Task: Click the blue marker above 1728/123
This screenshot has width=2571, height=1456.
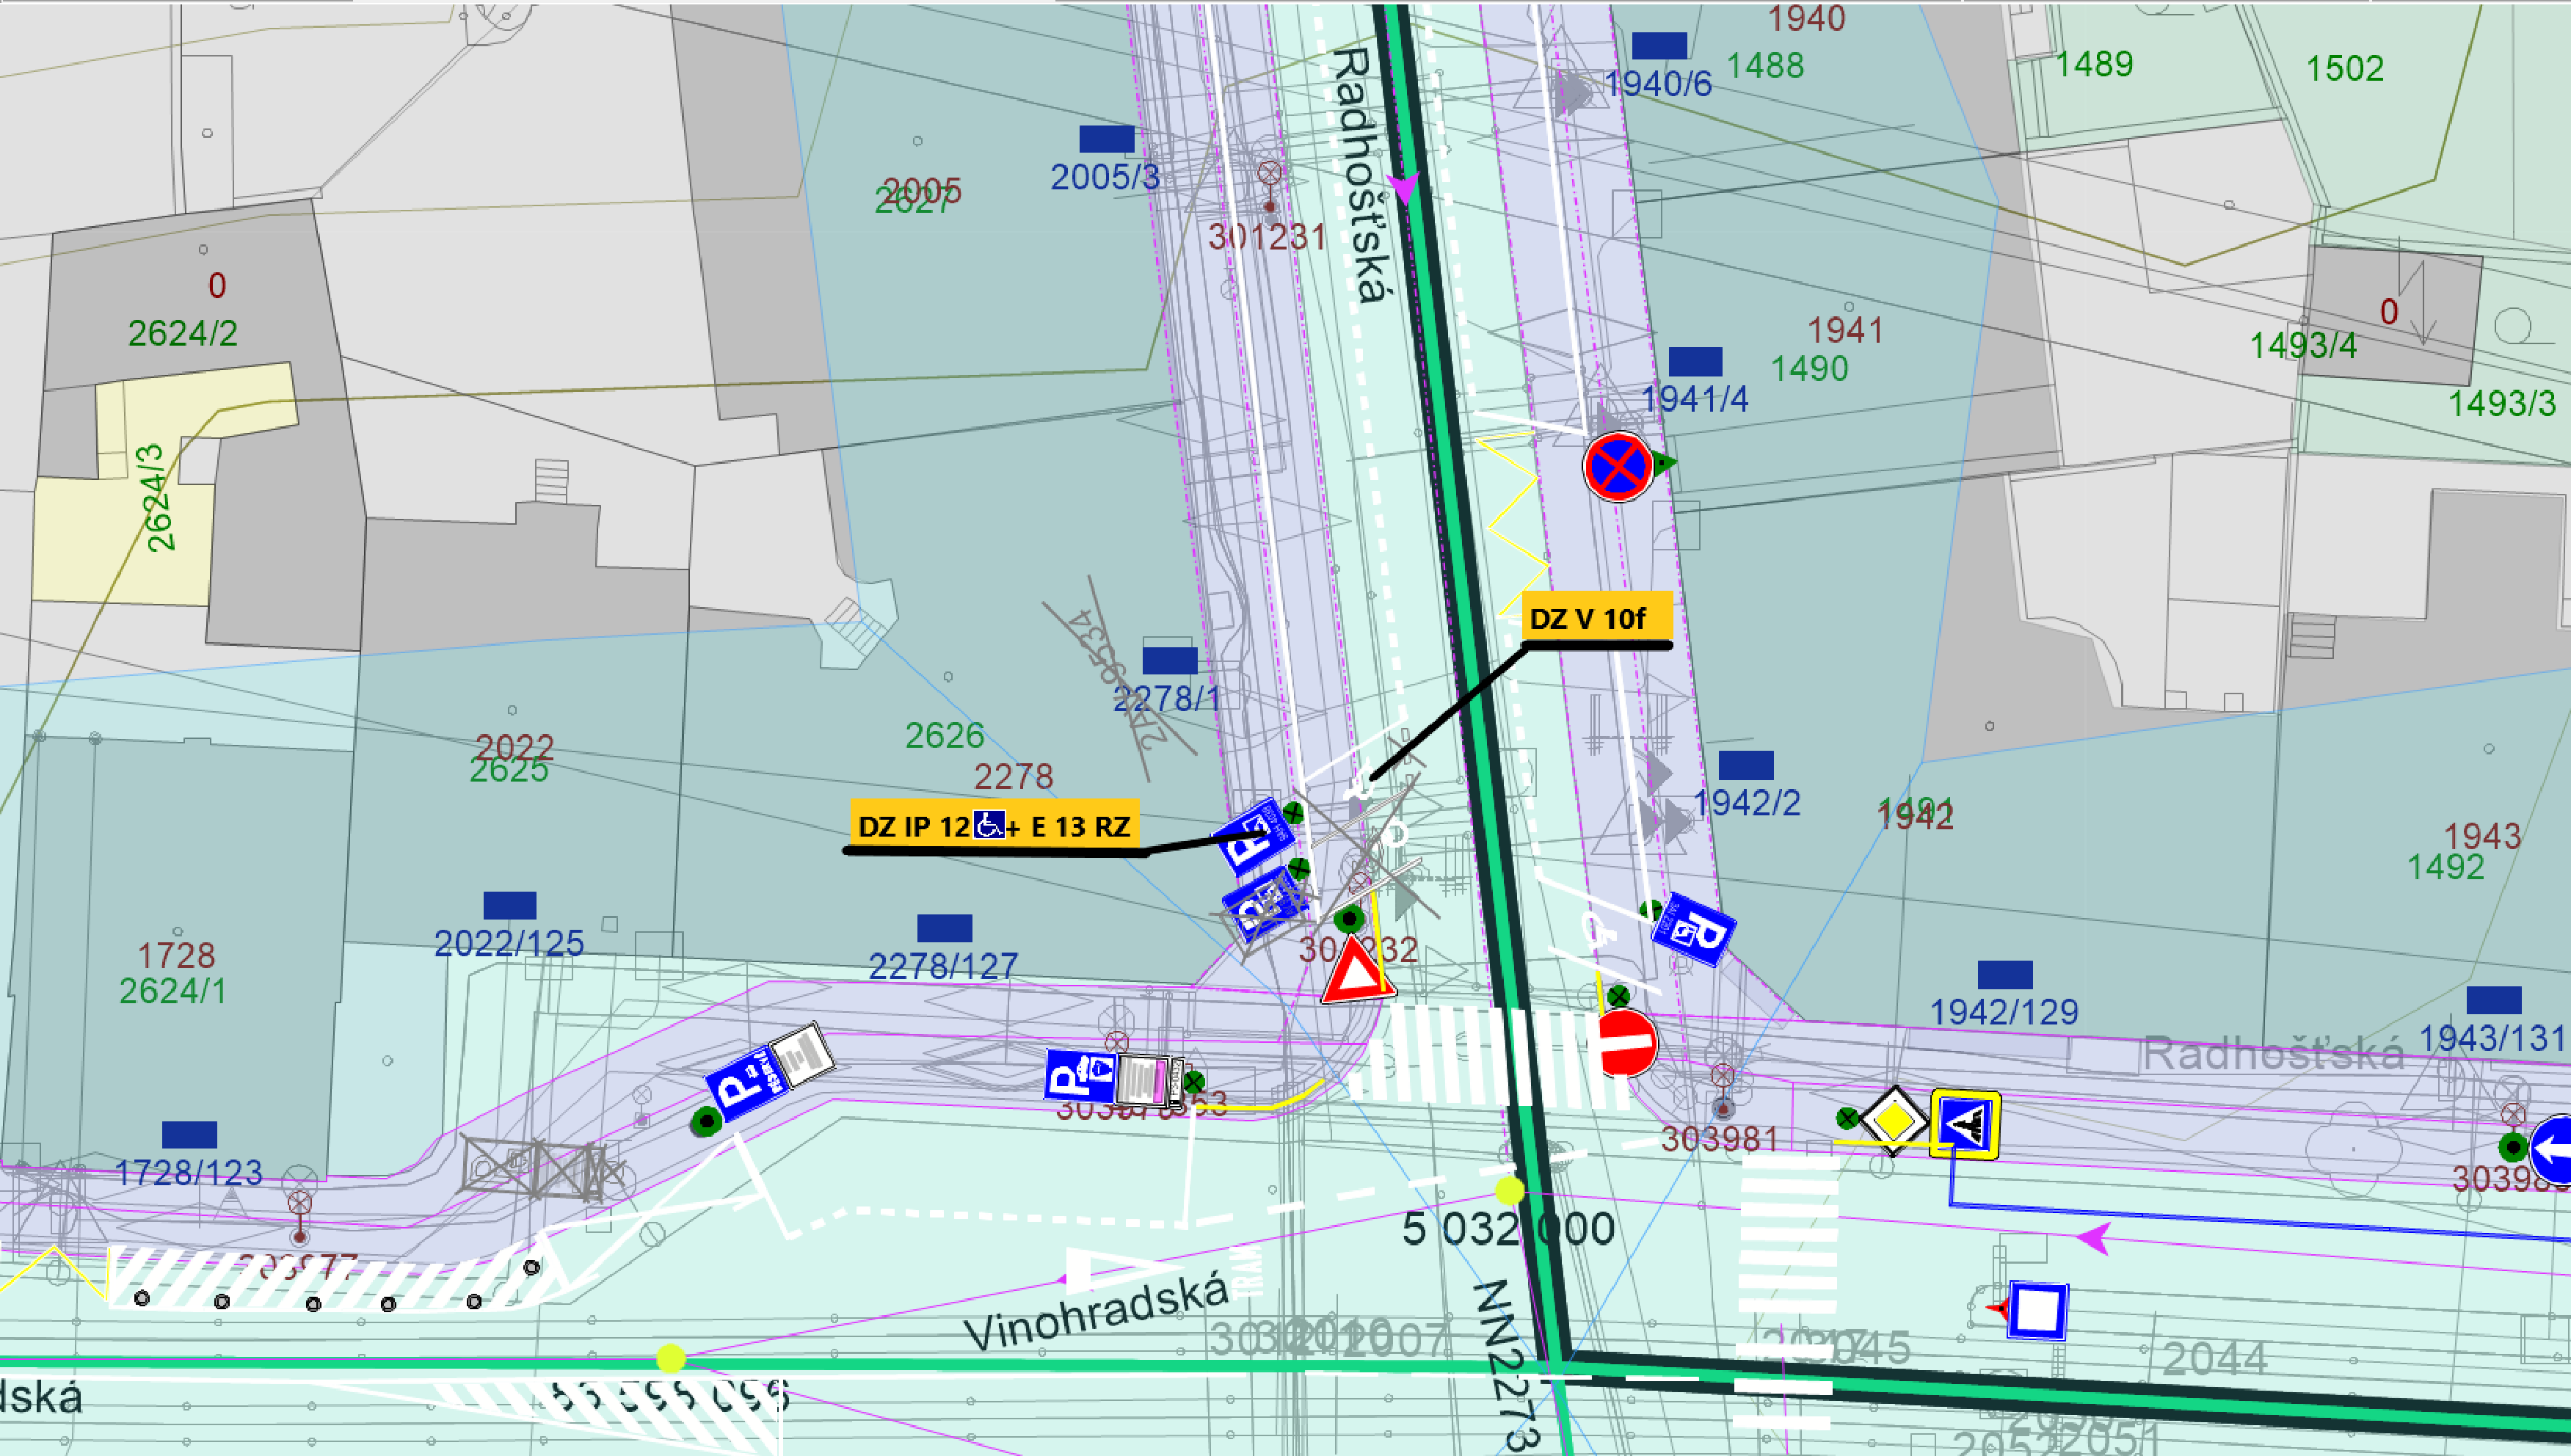Action: [x=190, y=1135]
